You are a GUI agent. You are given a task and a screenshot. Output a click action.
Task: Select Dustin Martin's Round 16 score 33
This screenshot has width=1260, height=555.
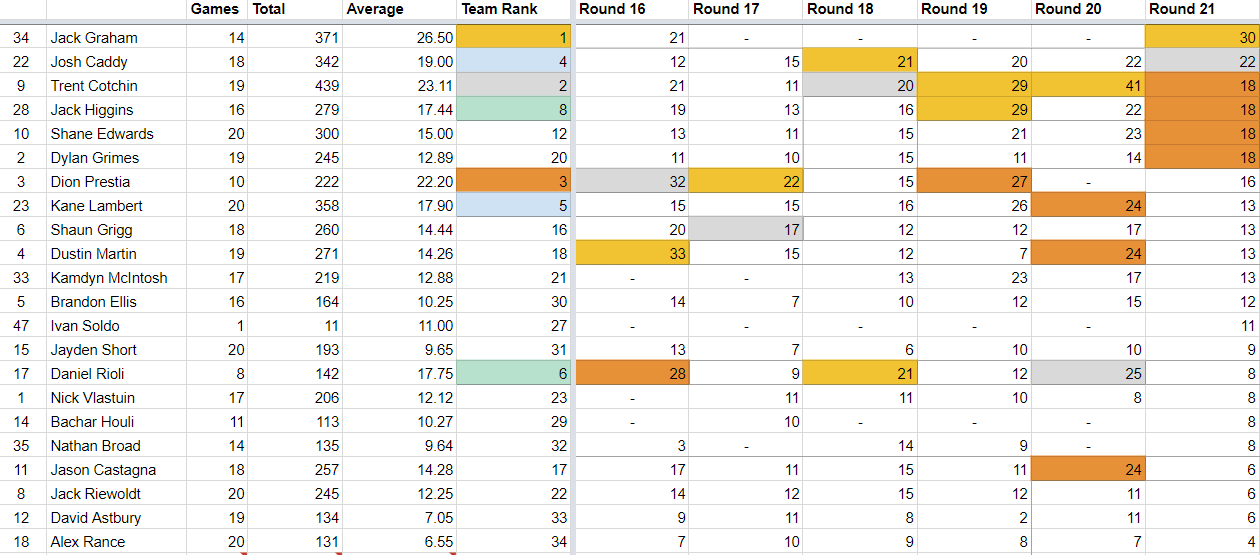pyautogui.click(x=632, y=254)
